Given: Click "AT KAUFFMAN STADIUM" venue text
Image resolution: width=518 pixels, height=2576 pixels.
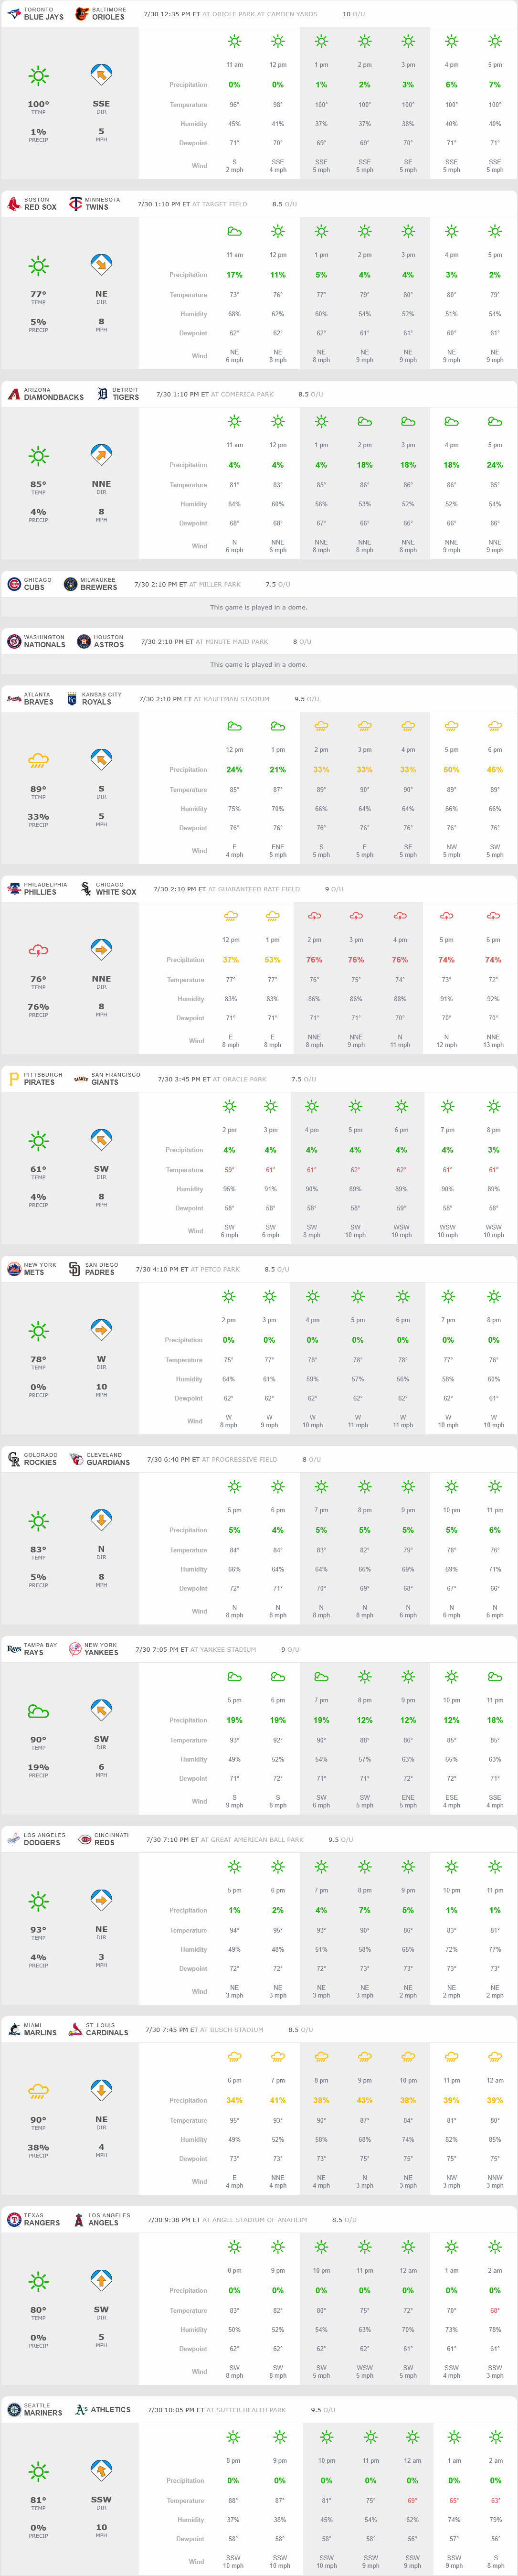Looking at the screenshot, I should coord(231,699).
